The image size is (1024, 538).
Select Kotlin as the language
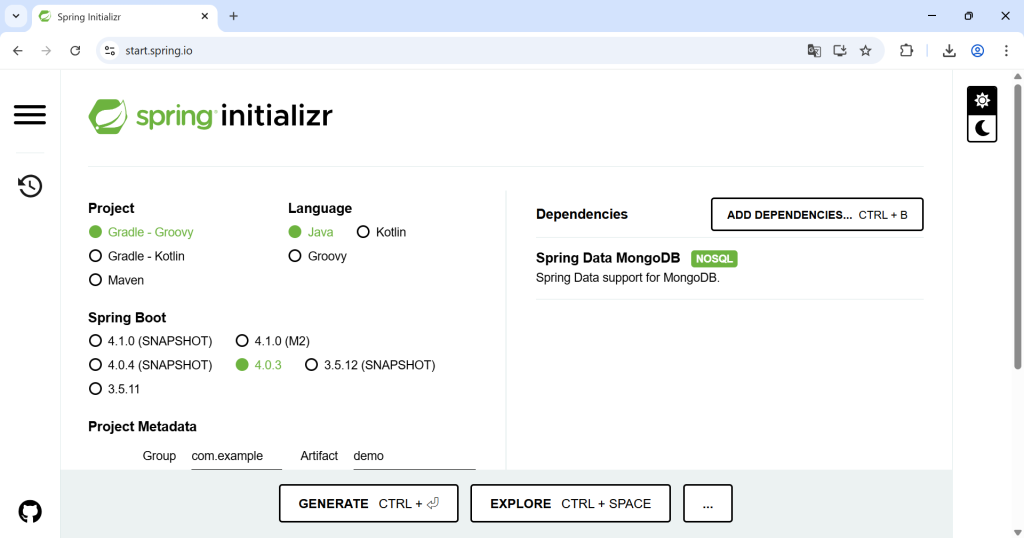click(x=363, y=232)
